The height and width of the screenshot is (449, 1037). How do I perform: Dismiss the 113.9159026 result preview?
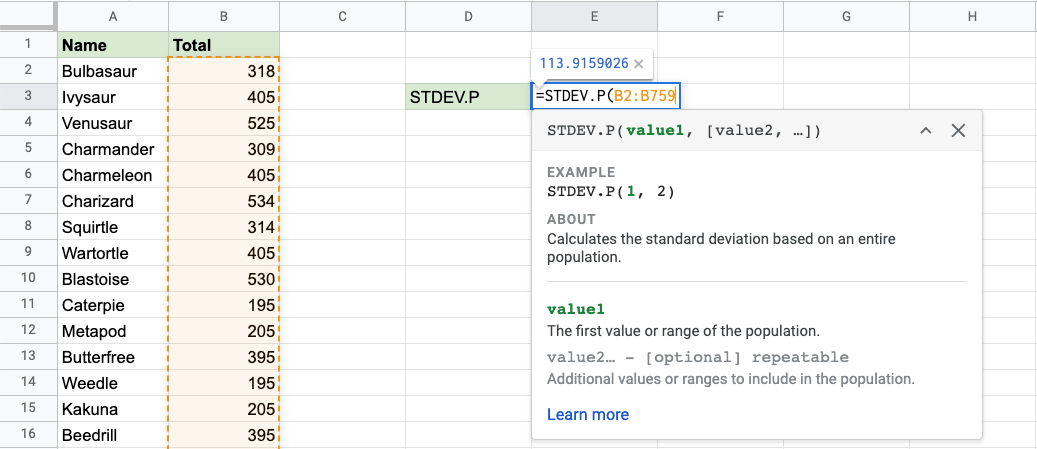pos(638,63)
